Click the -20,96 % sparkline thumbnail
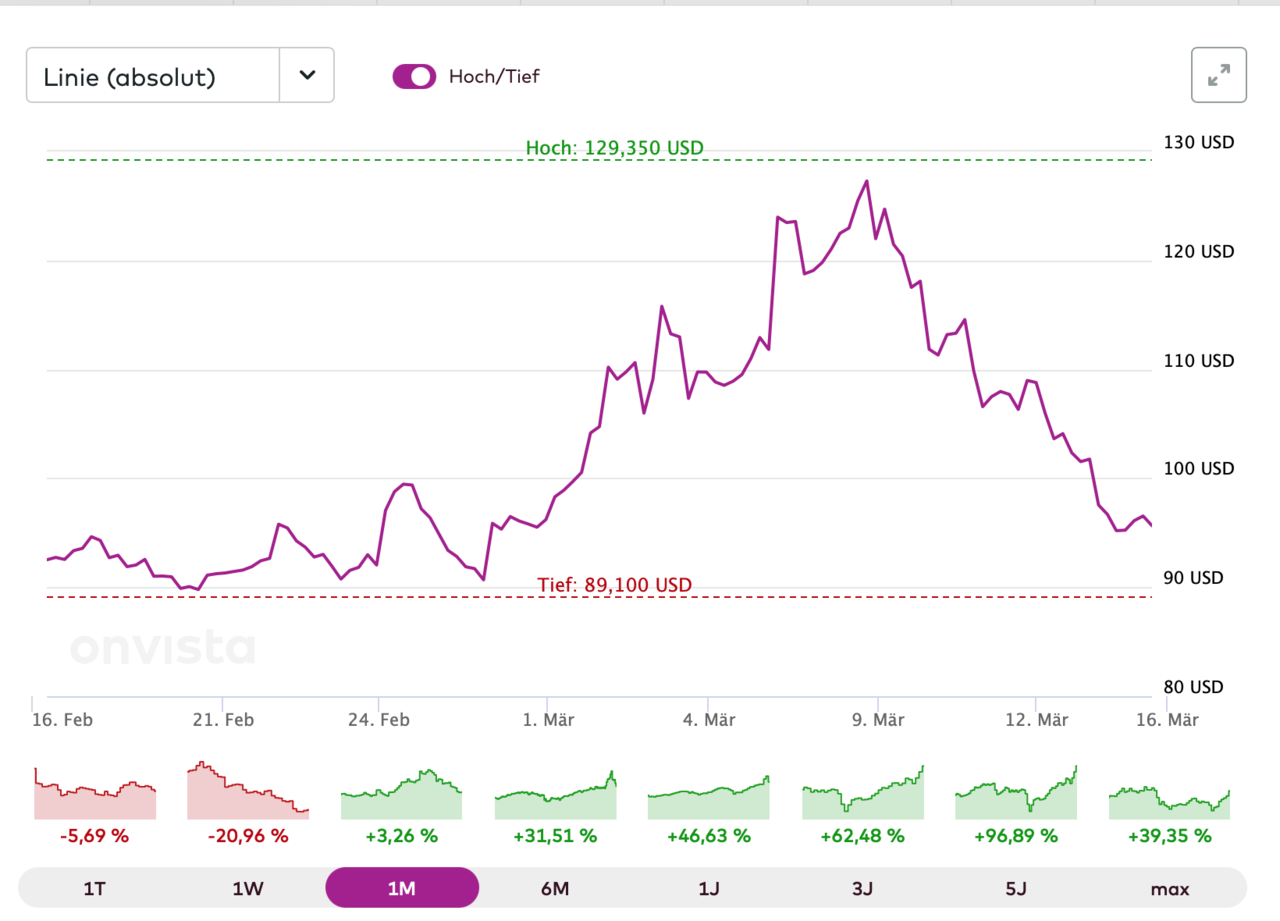This screenshot has height=921, width=1280. point(248,793)
